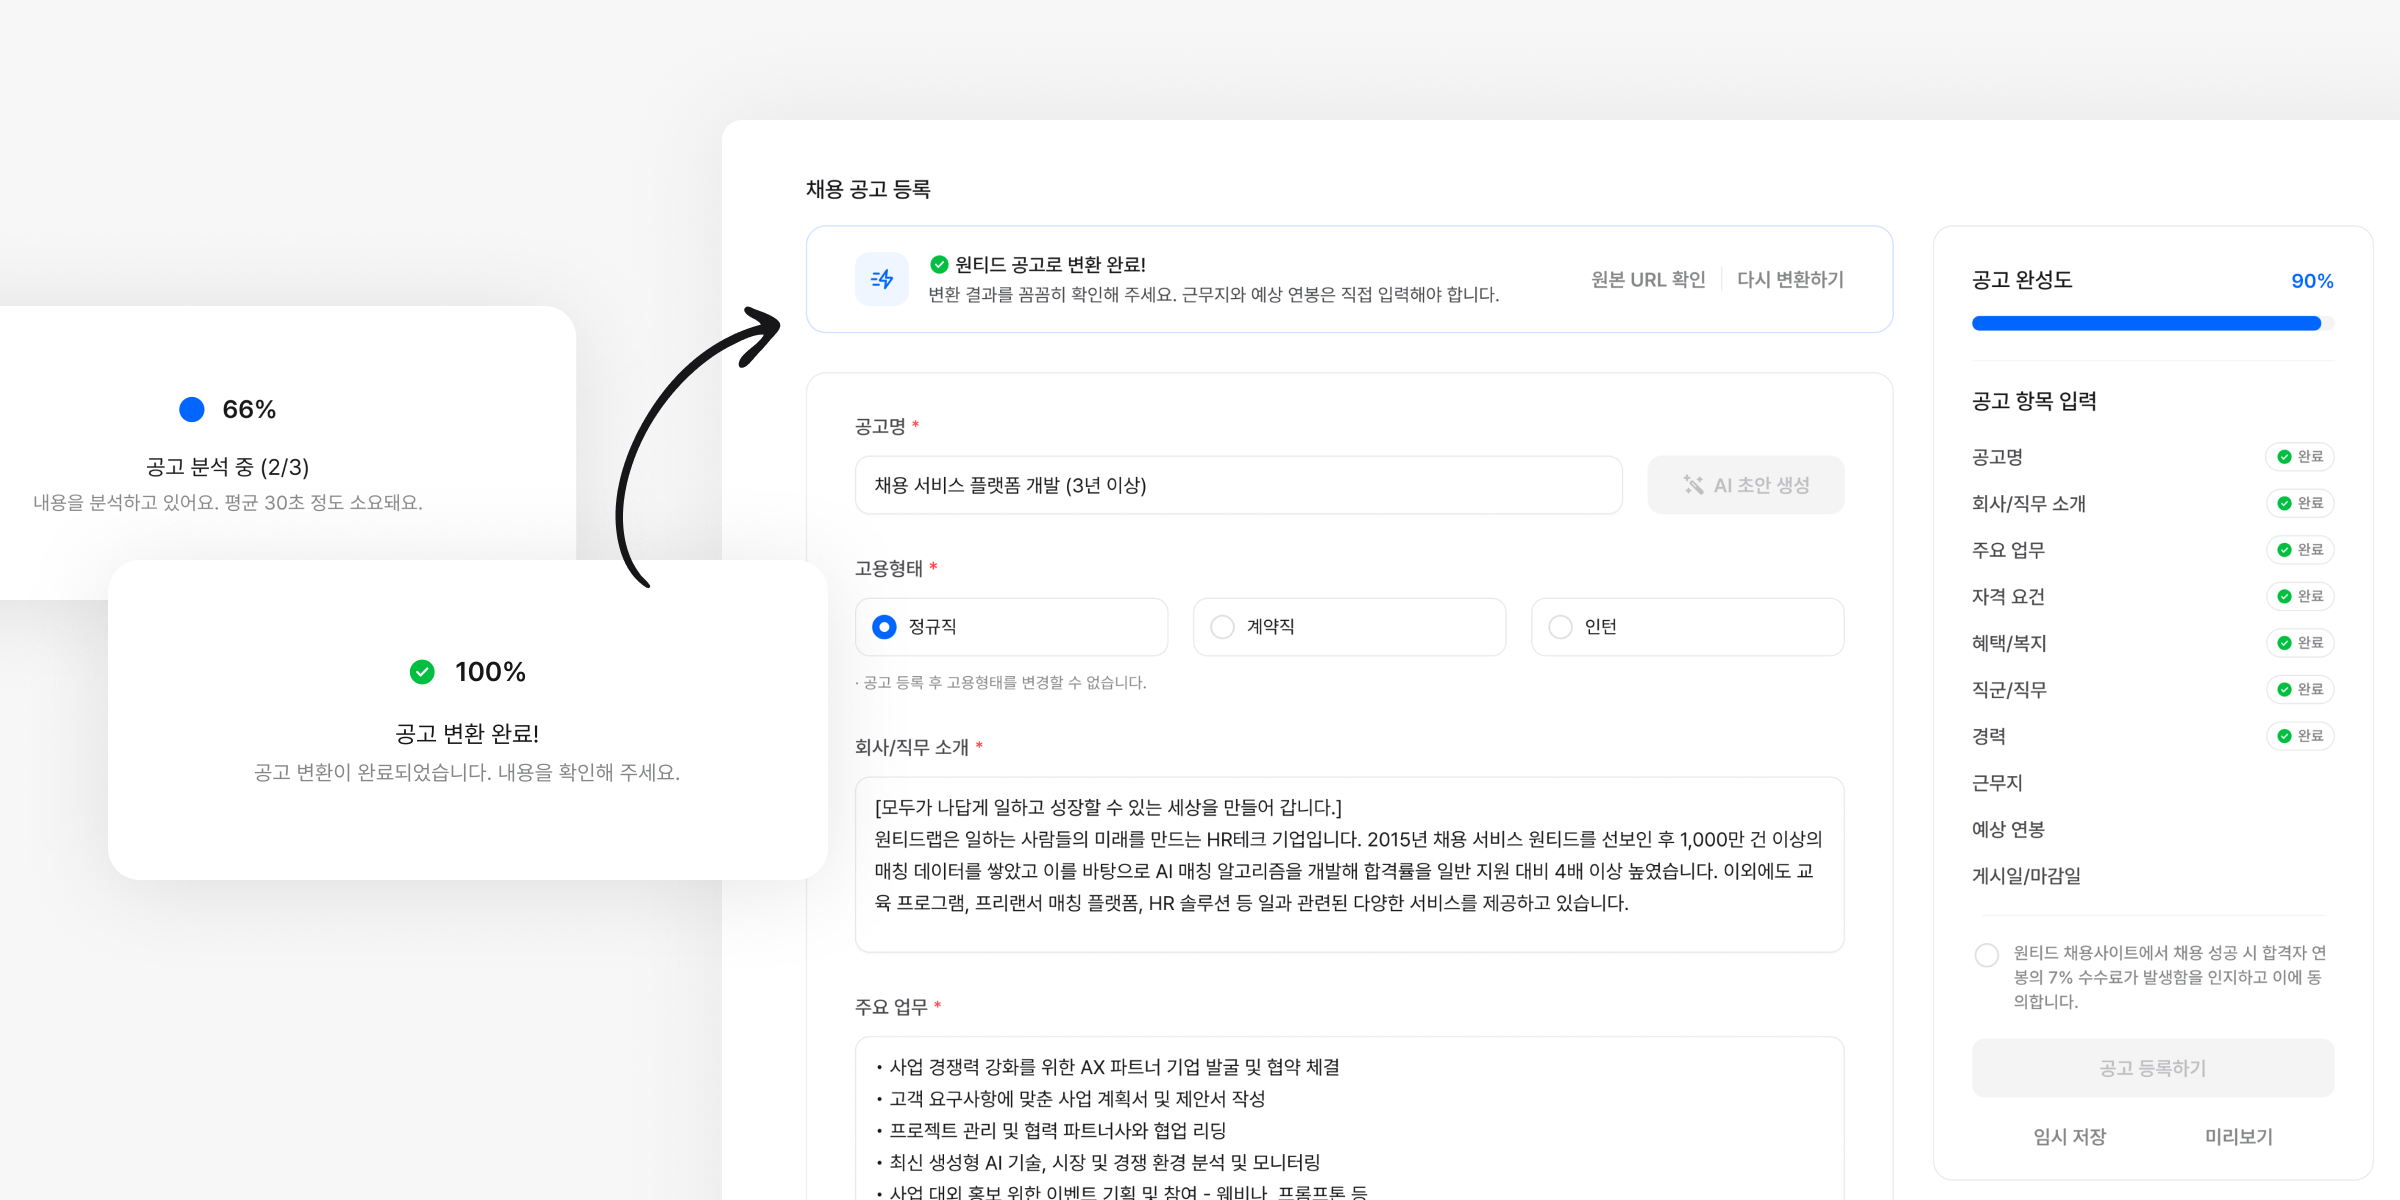
Task: Jump to 직군/직무 in sidebar
Action: point(2009,690)
